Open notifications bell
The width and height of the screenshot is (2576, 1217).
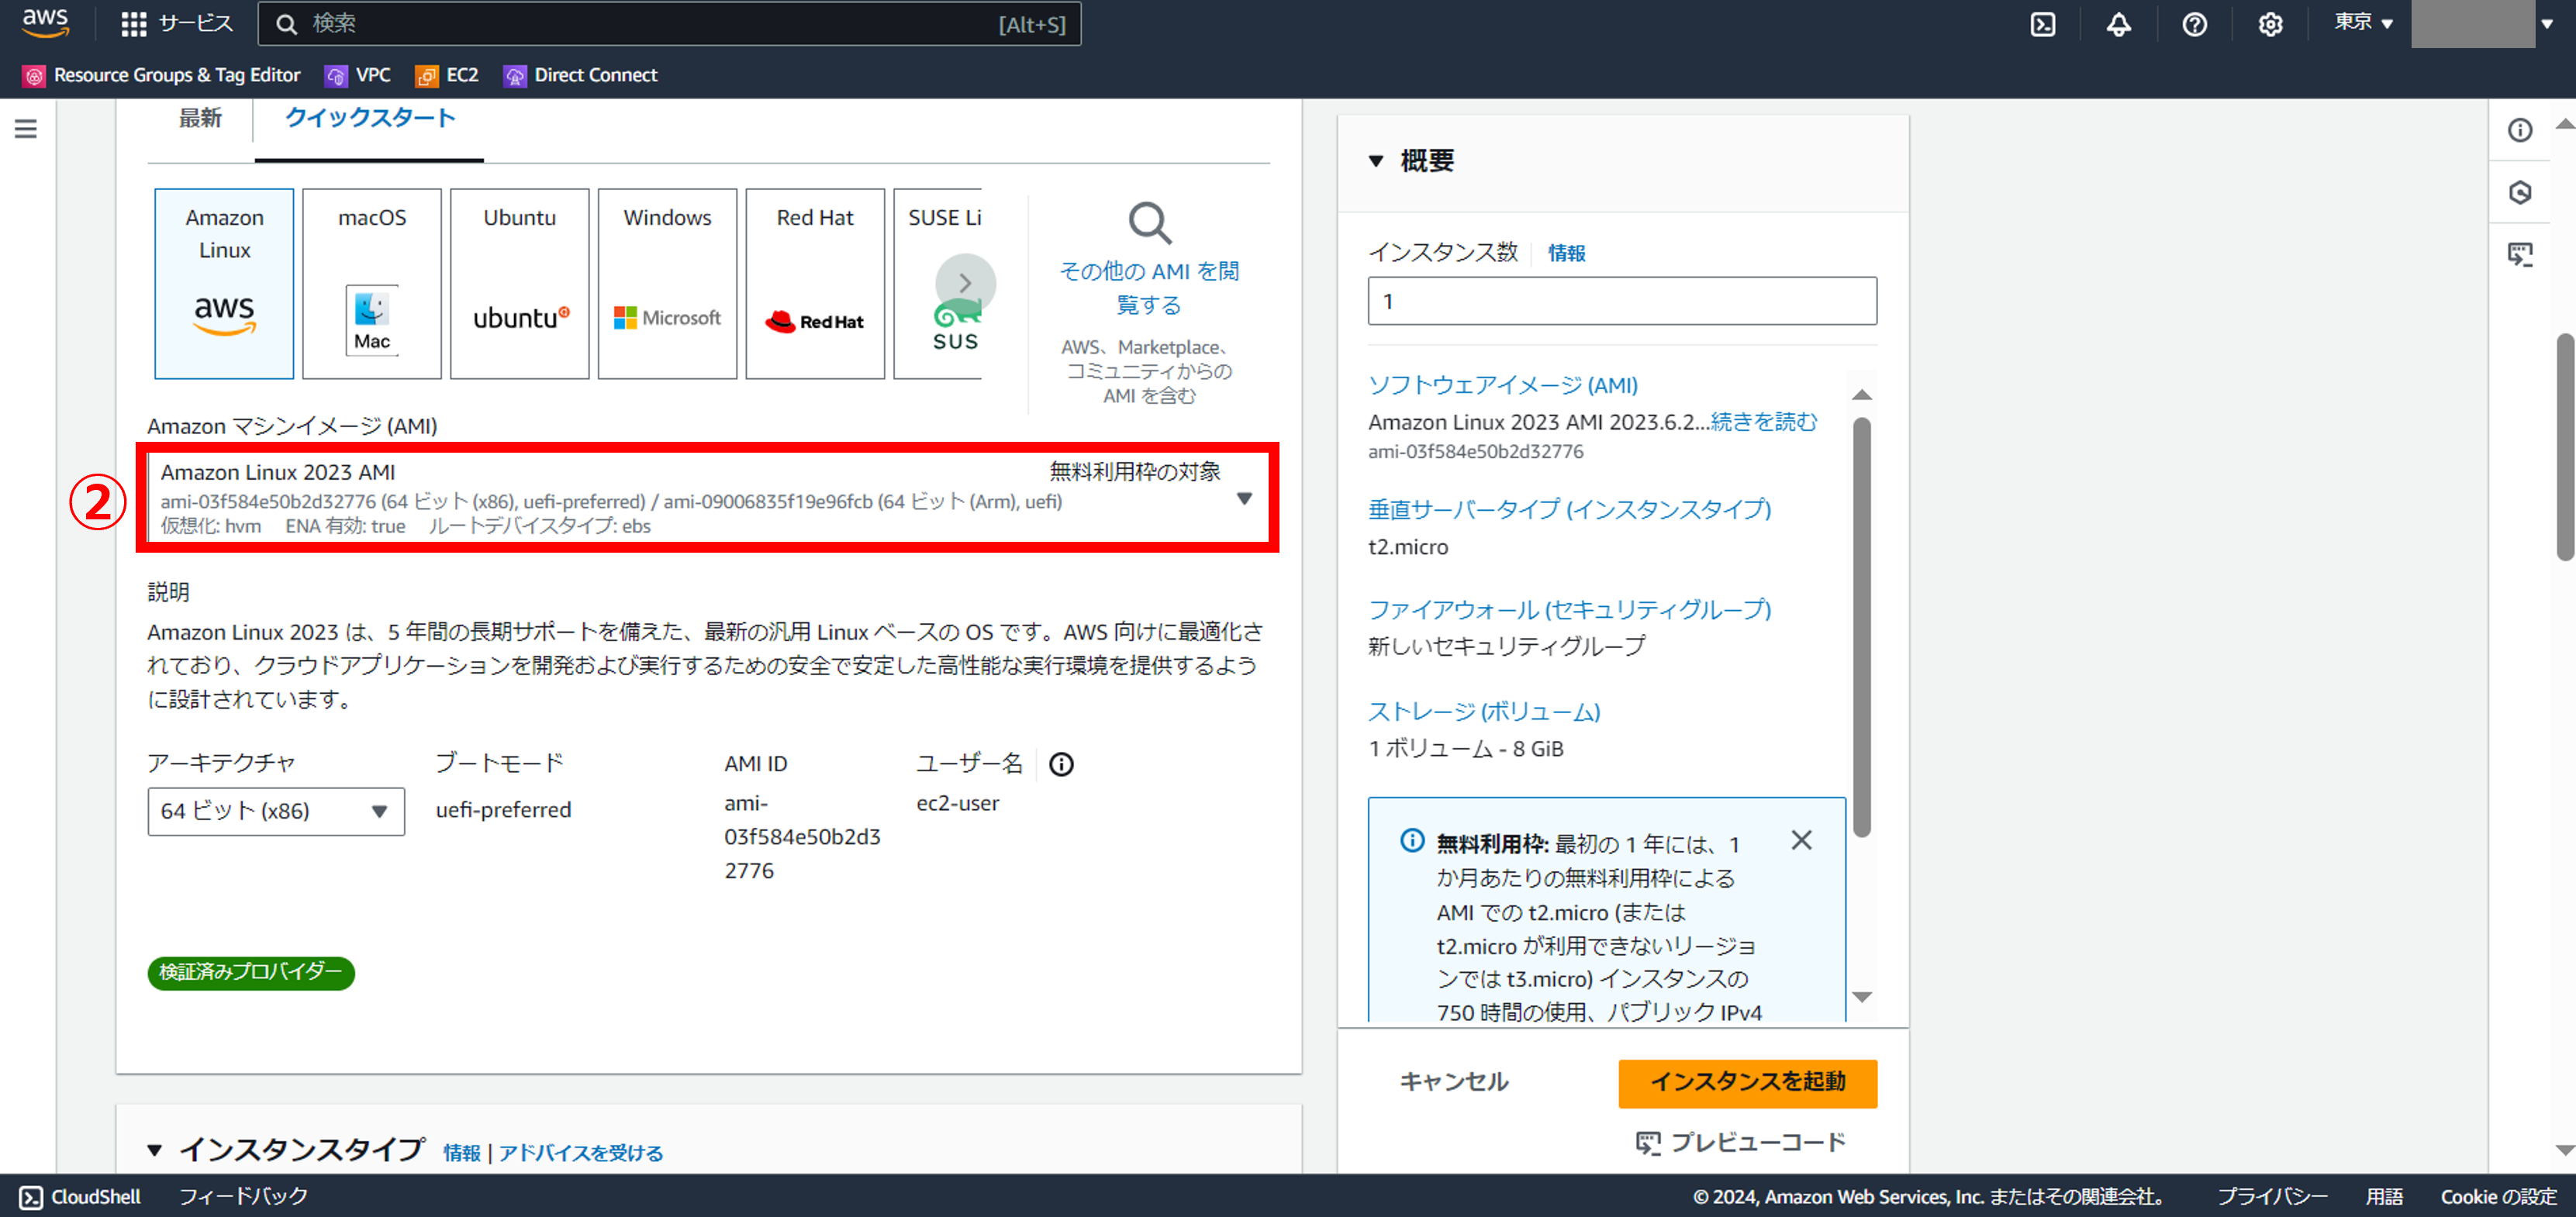(x=2118, y=24)
